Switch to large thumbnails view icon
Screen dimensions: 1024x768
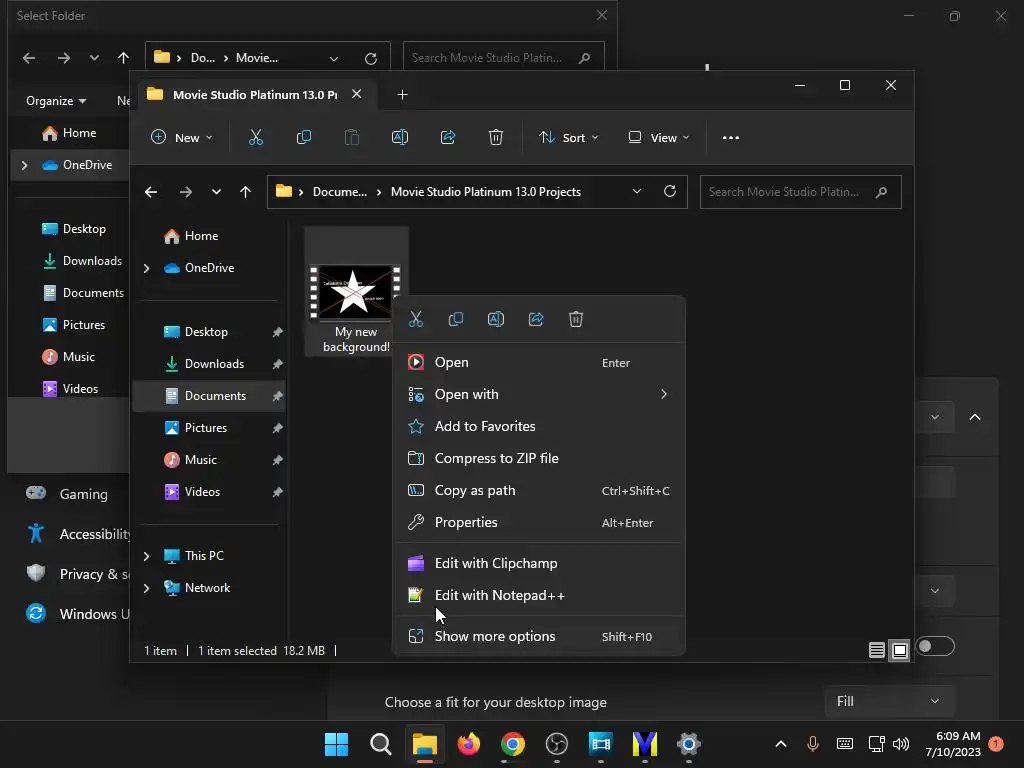coord(900,650)
